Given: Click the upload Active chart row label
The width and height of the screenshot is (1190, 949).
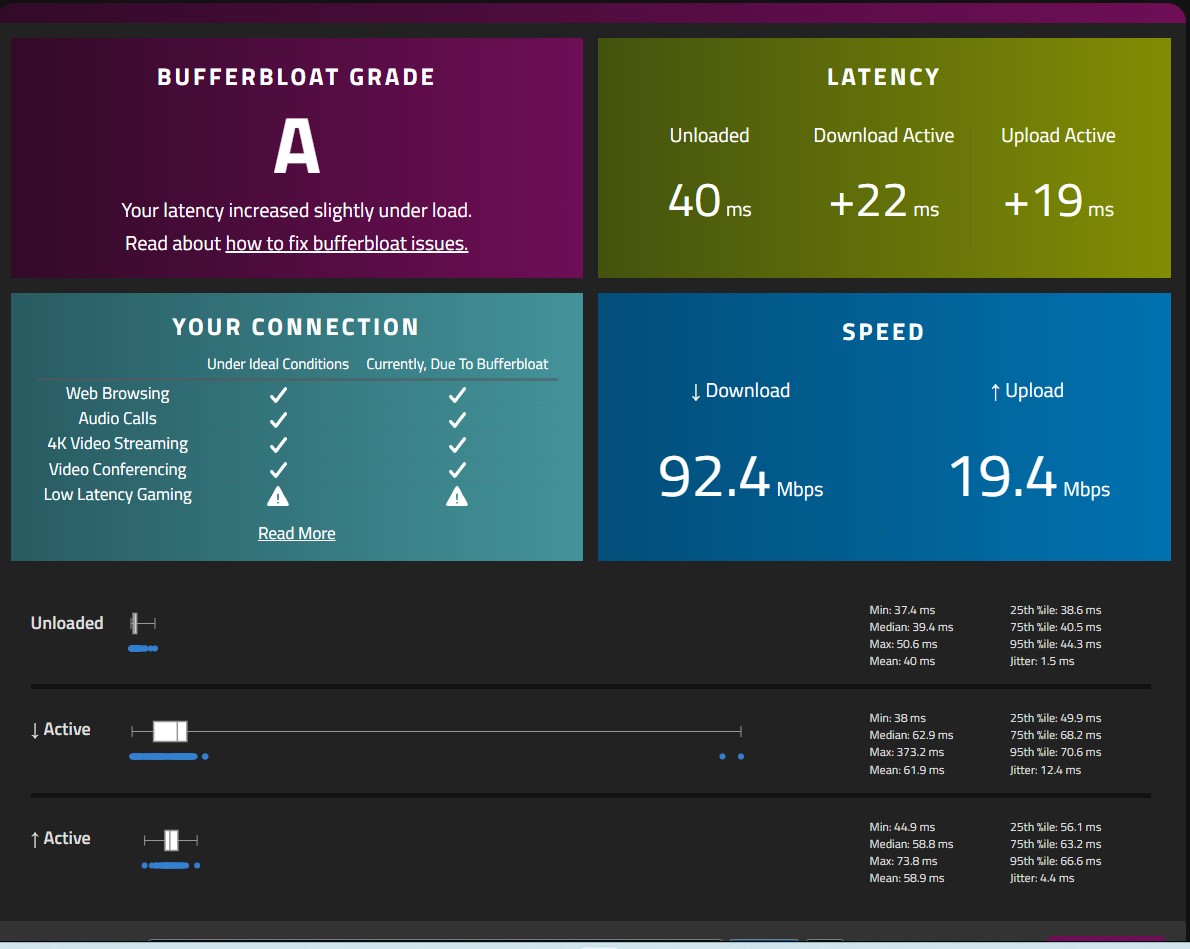Looking at the screenshot, I should click(x=60, y=839).
